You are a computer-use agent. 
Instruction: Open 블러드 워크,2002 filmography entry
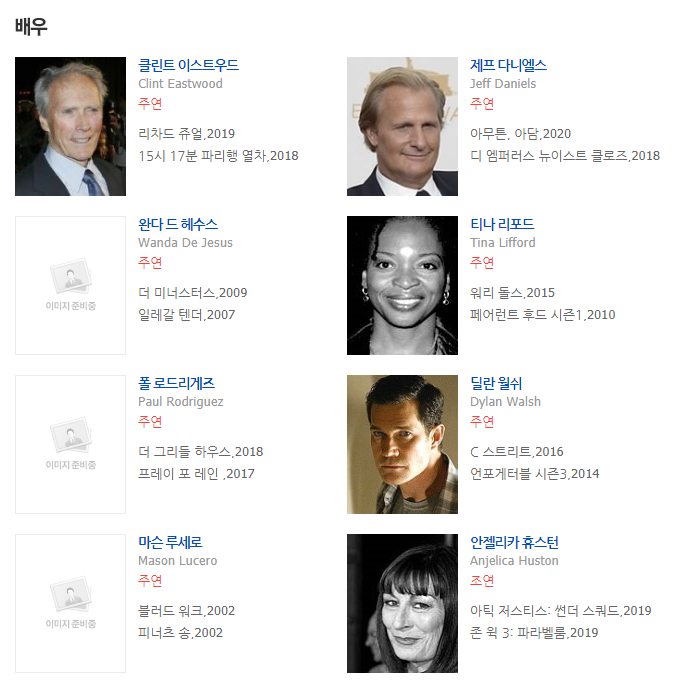coord(187,610)
